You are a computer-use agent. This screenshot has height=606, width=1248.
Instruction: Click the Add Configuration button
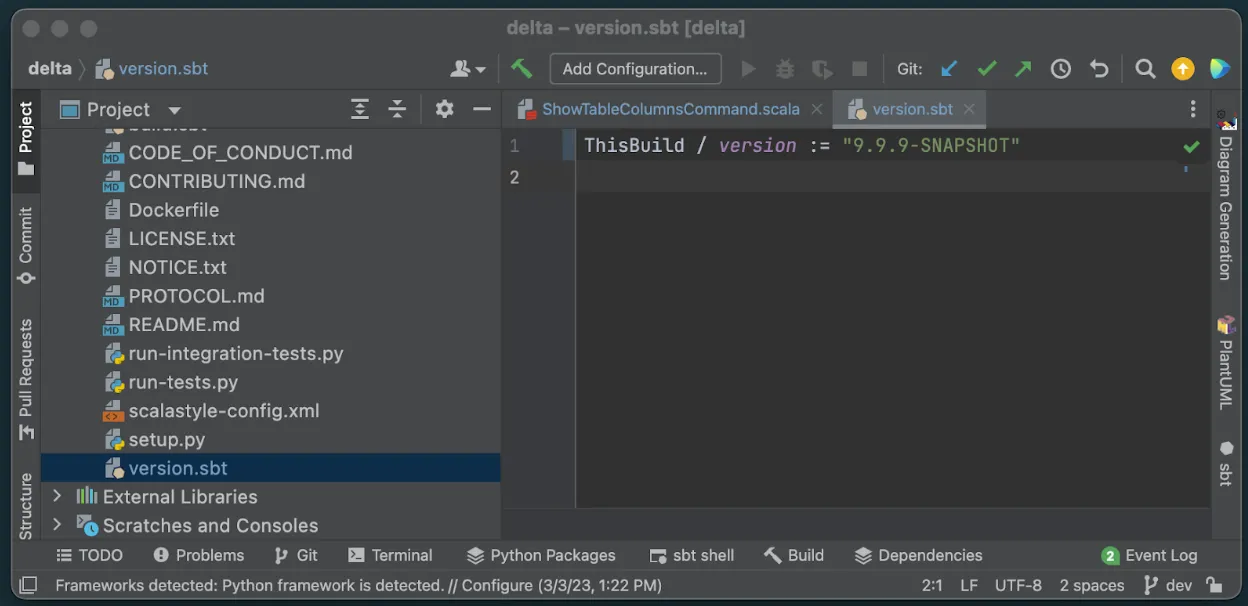click(634, 69)
